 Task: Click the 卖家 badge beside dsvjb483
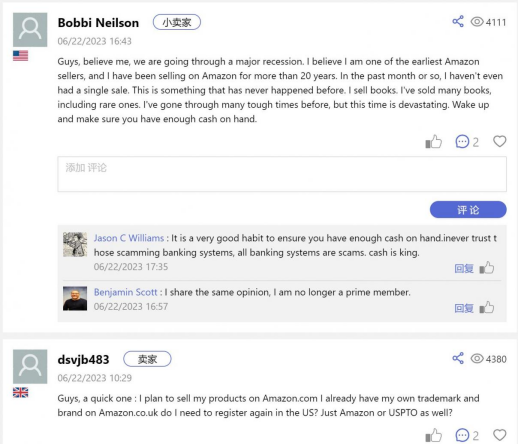tap(147, 359)
